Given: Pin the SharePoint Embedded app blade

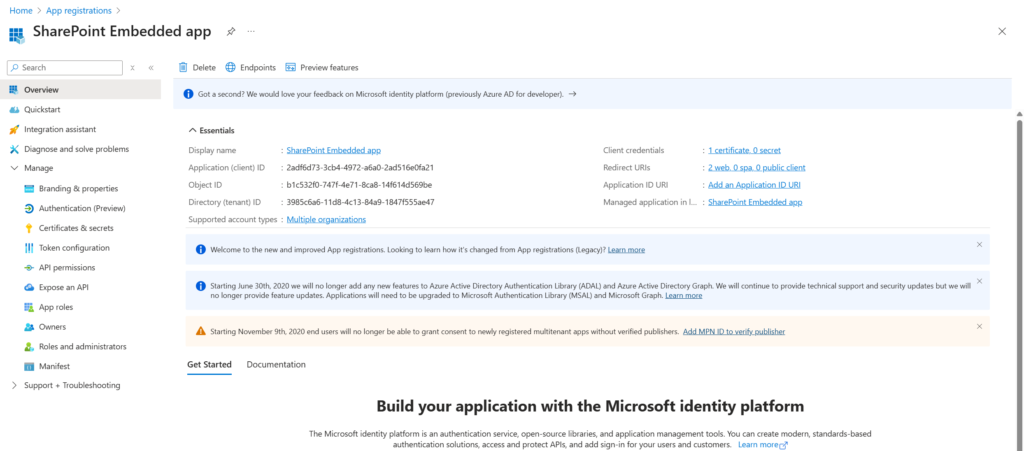Looking at the screenshot, I should (x=231, y=31).
